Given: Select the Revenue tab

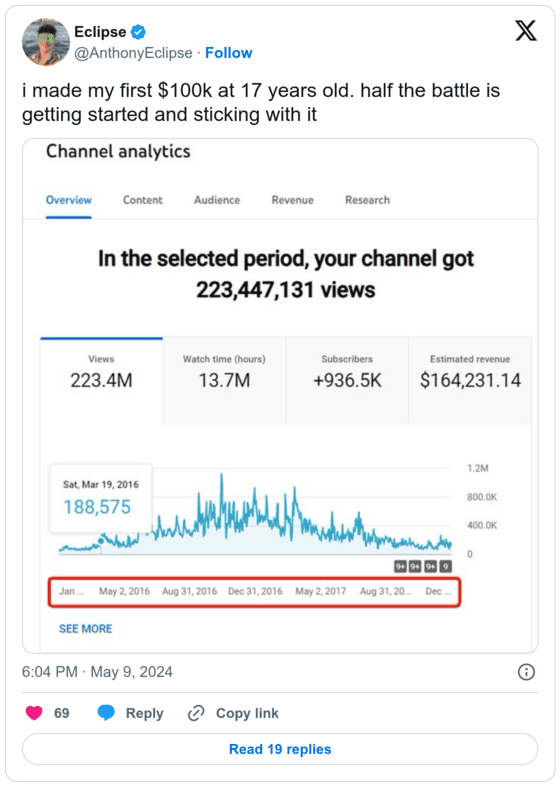Looking at the screenshot, I should pyautogui.click(x=293, y=200).
